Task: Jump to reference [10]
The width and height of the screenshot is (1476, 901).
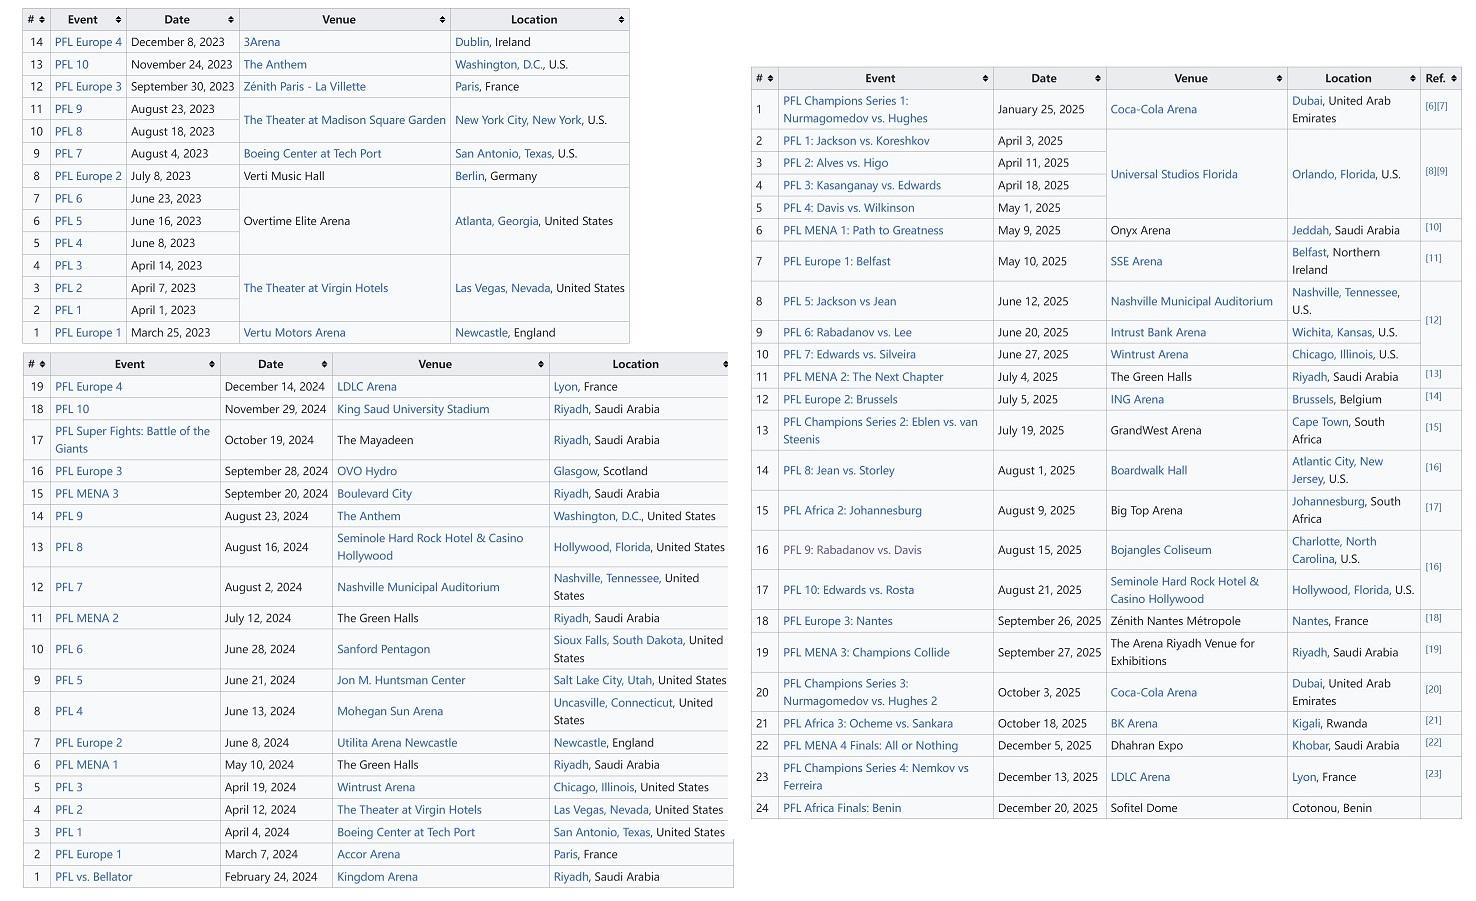Action: tap(1433, 227)
